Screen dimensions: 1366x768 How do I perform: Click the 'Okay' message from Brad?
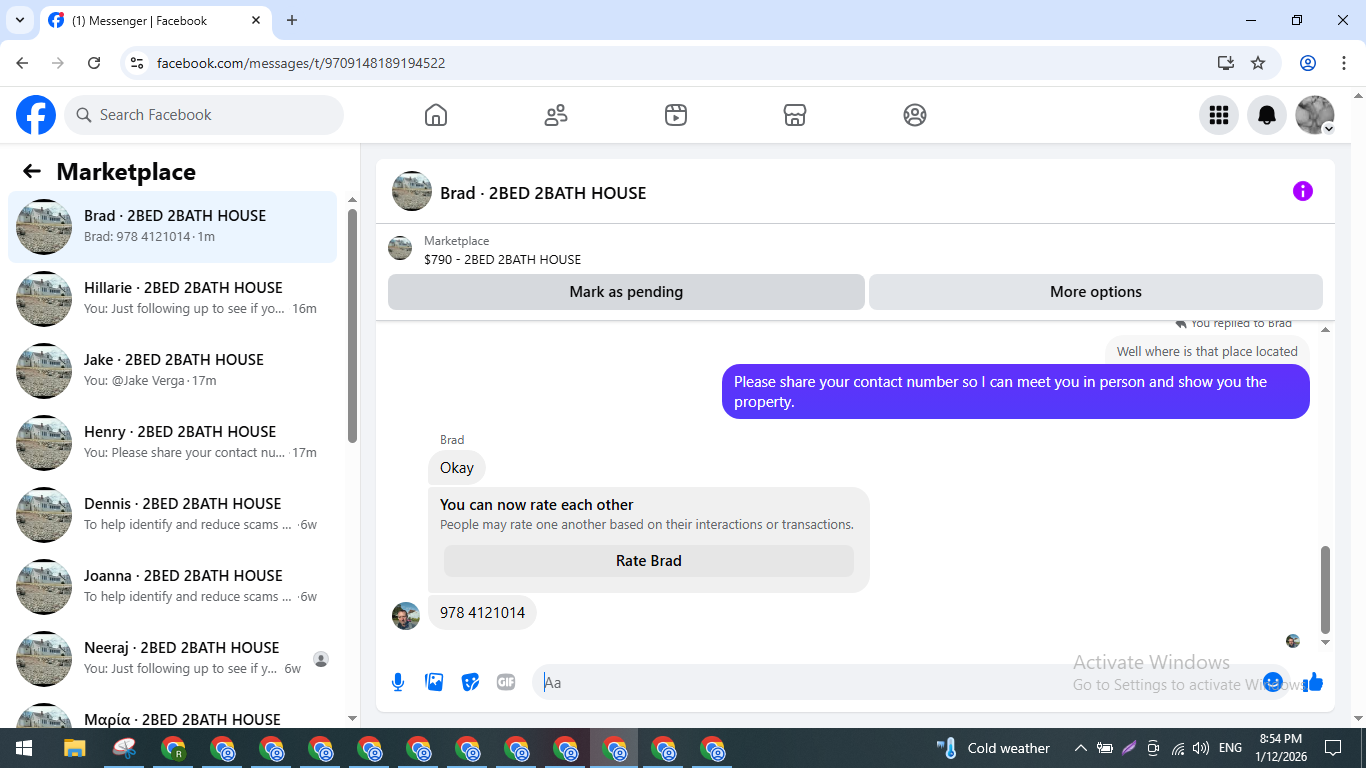coord(457,468)
